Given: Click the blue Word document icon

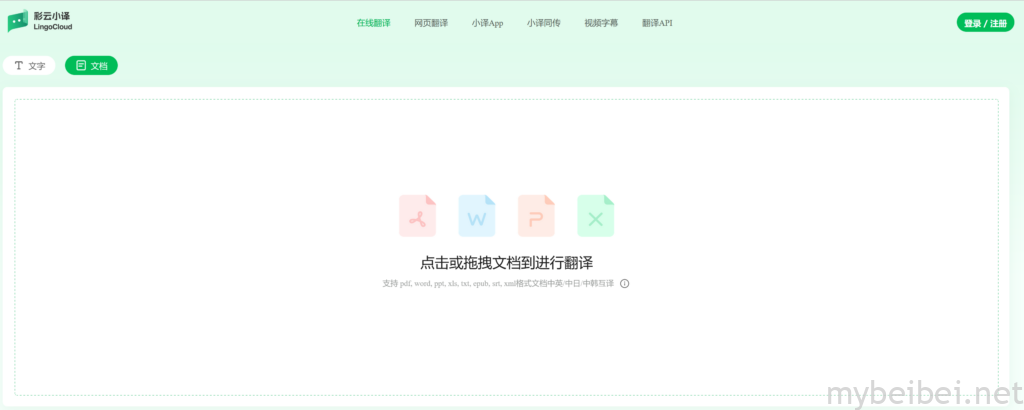Looking at the screenshot, I should point(477,216).
